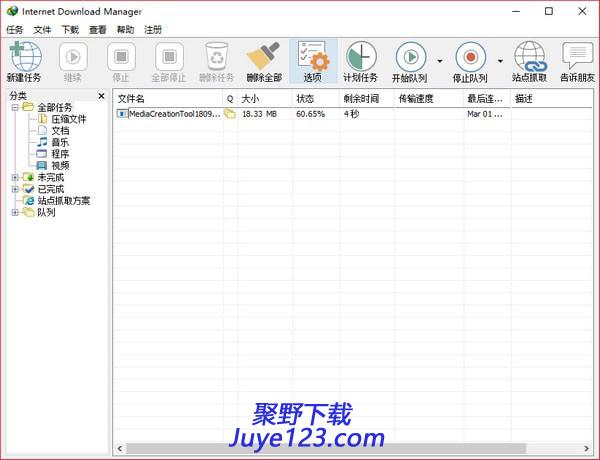Viewport: 600px width, 460px height.
Task: Minimize the Internet Download Manager window
Action: click(x=516, y=11)
